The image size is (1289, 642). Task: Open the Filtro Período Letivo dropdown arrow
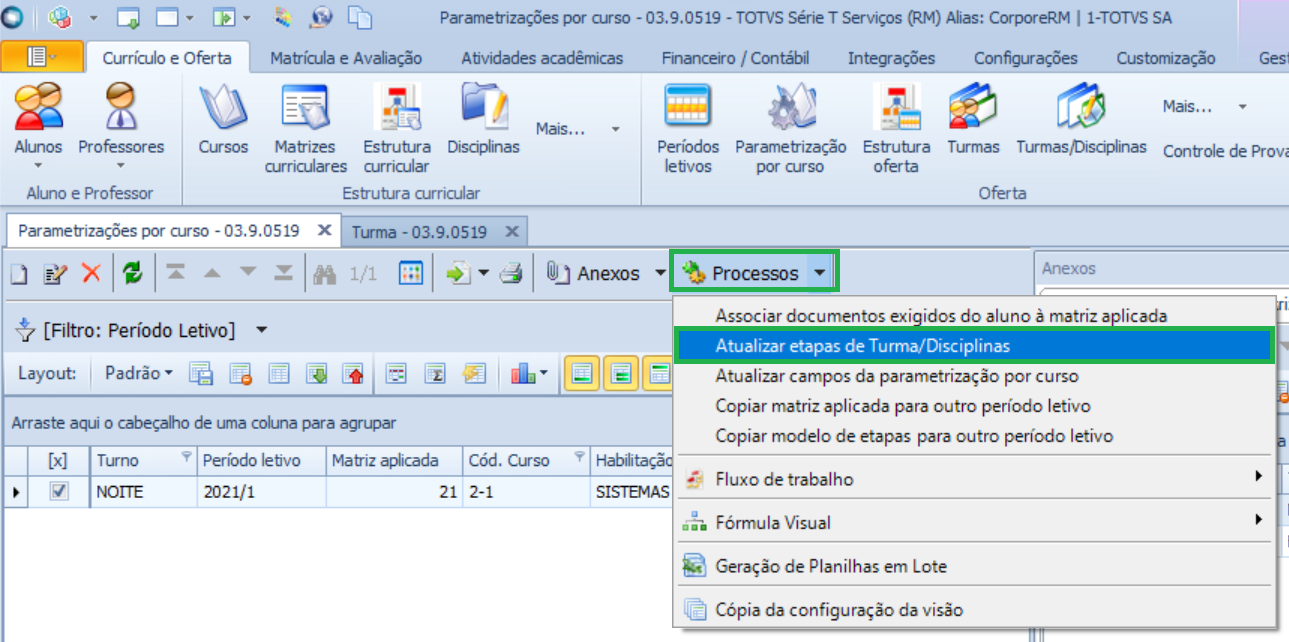coord(262,330)
